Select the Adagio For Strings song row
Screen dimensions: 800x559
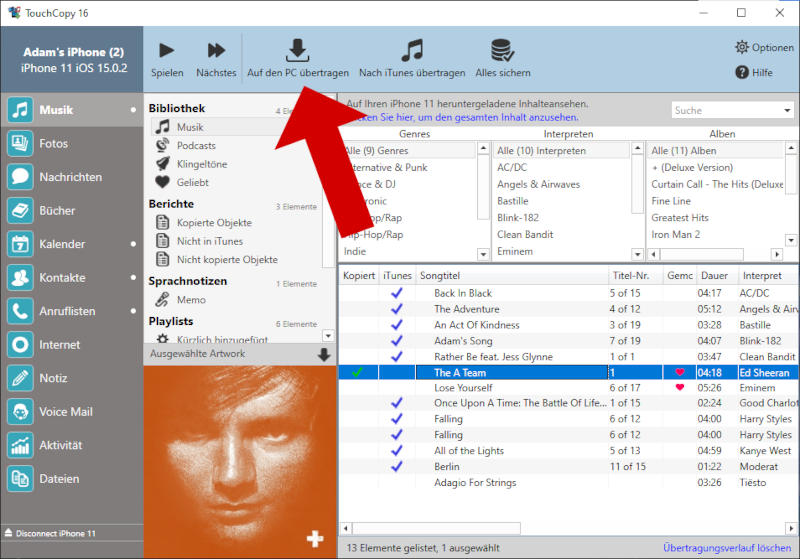[569, 482]
